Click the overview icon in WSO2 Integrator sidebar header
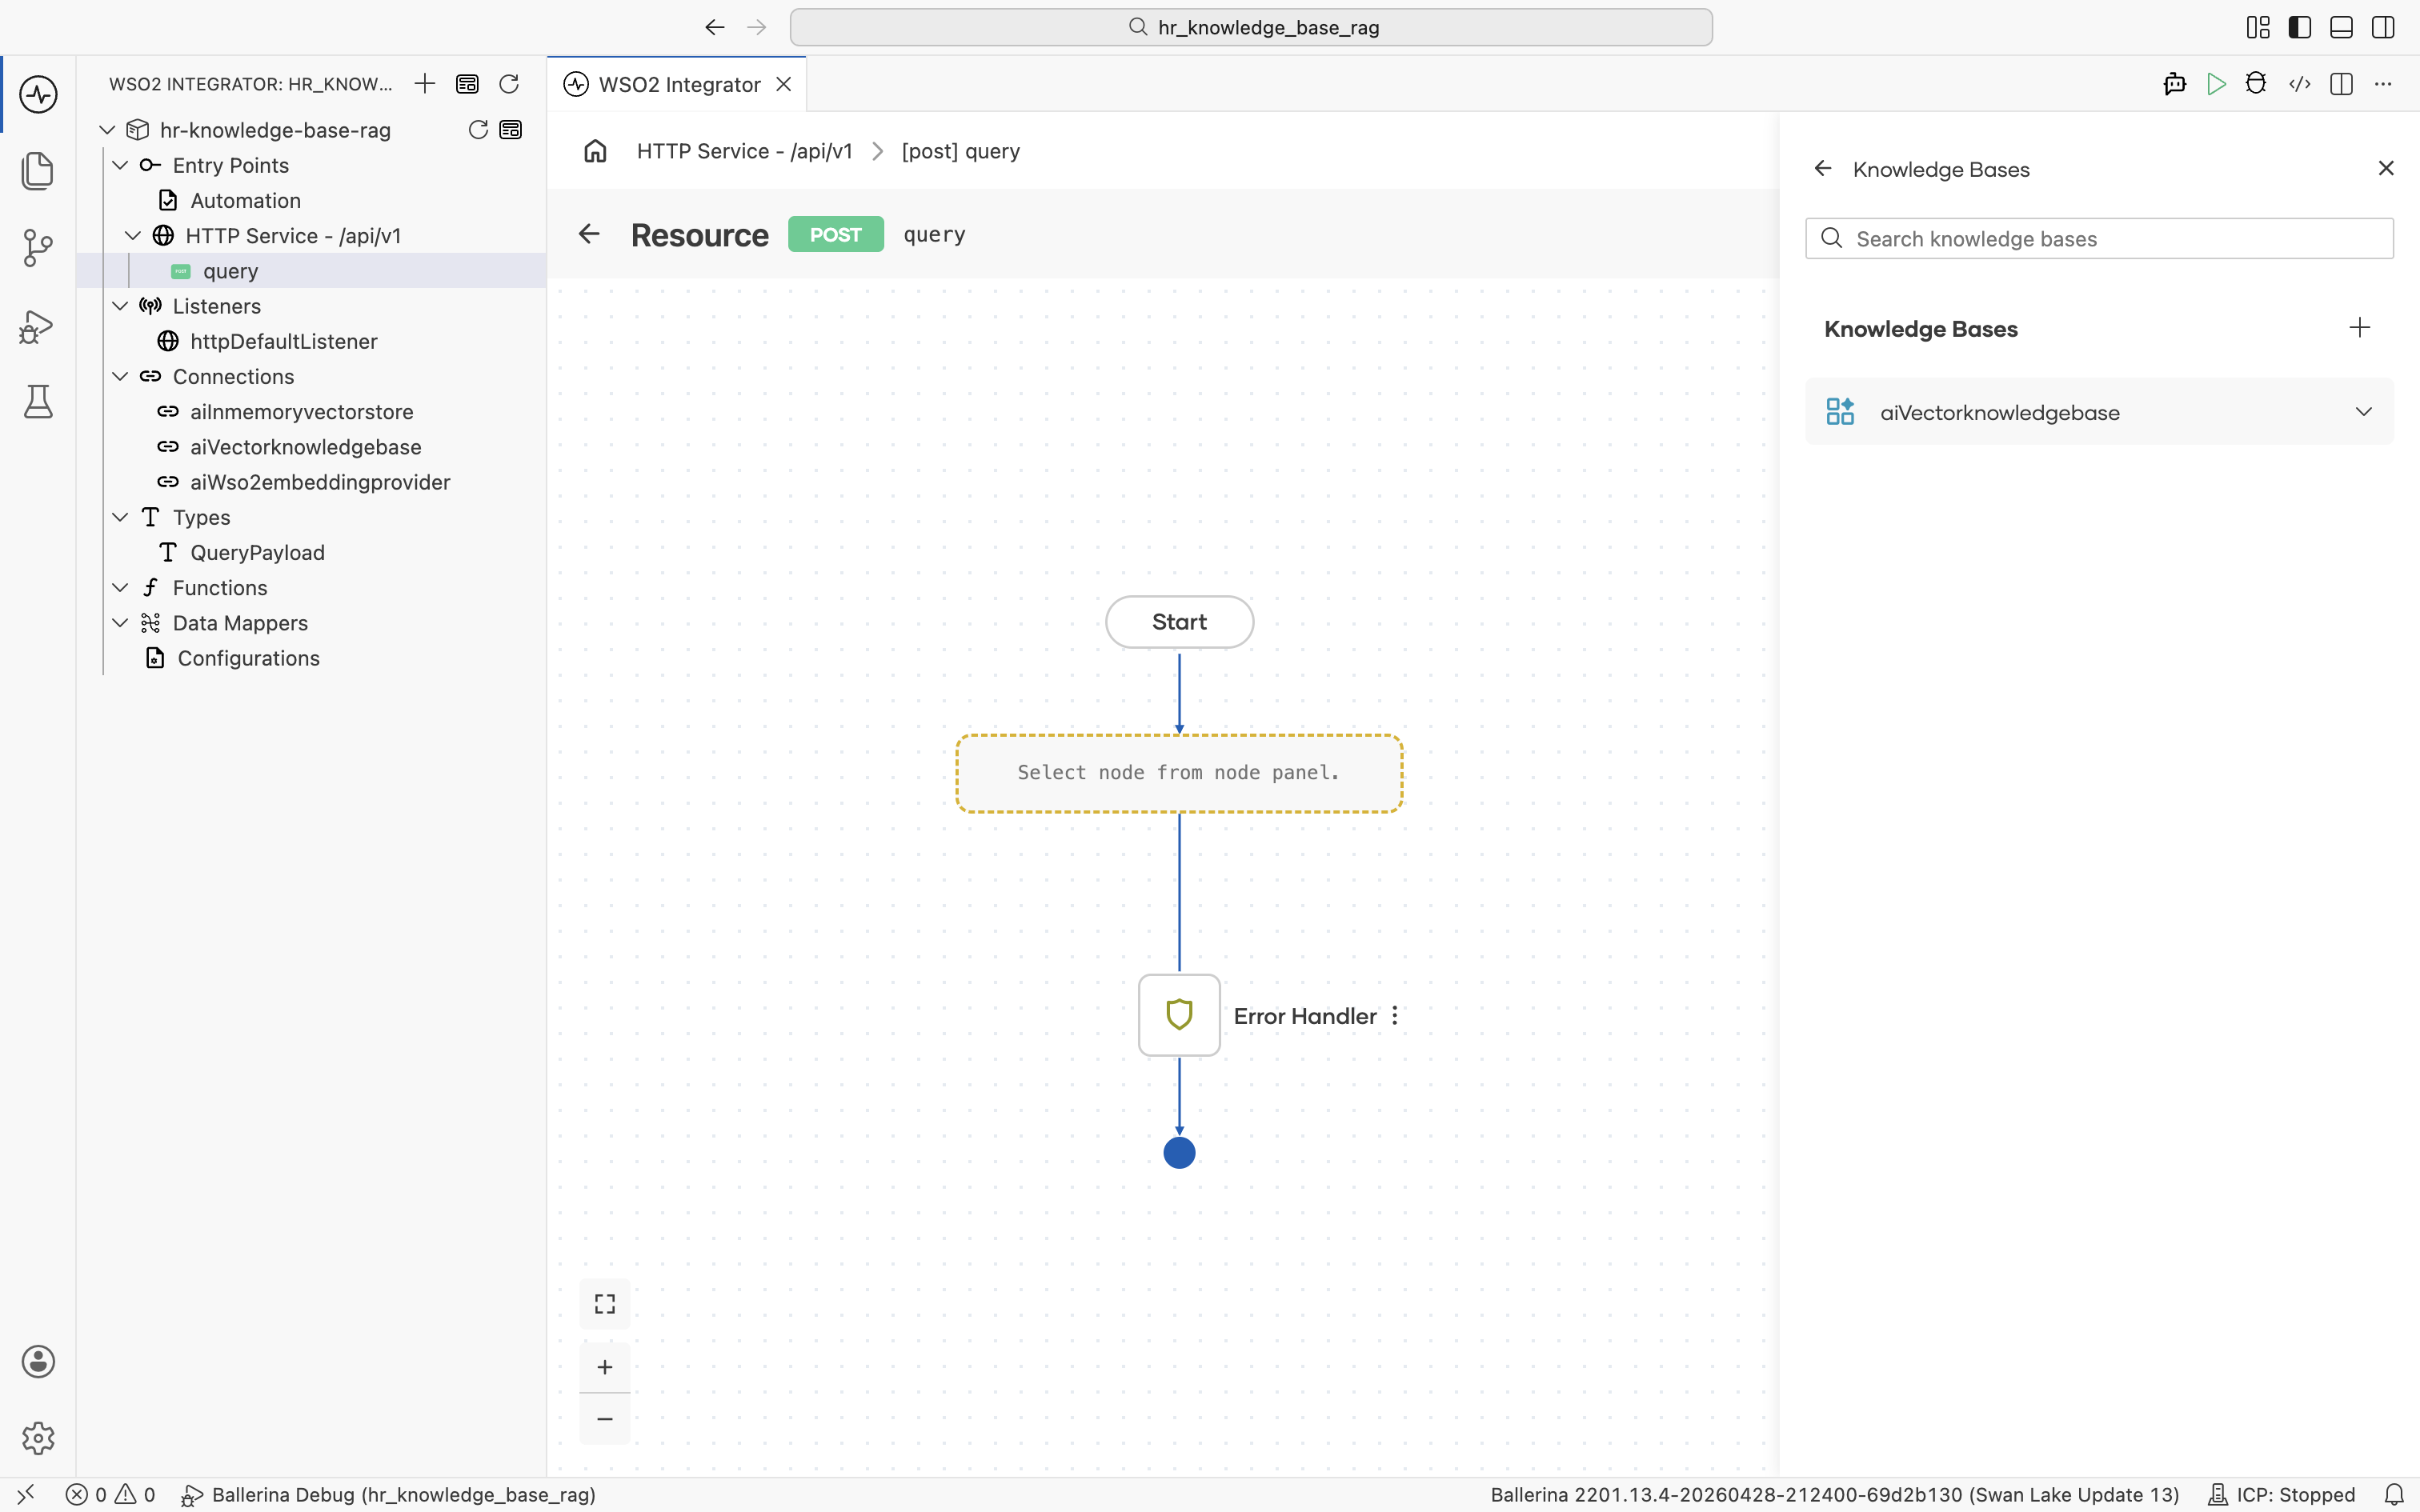Image resolution: width=2420 pixels, height=1512 pixels. pos(467,84)
